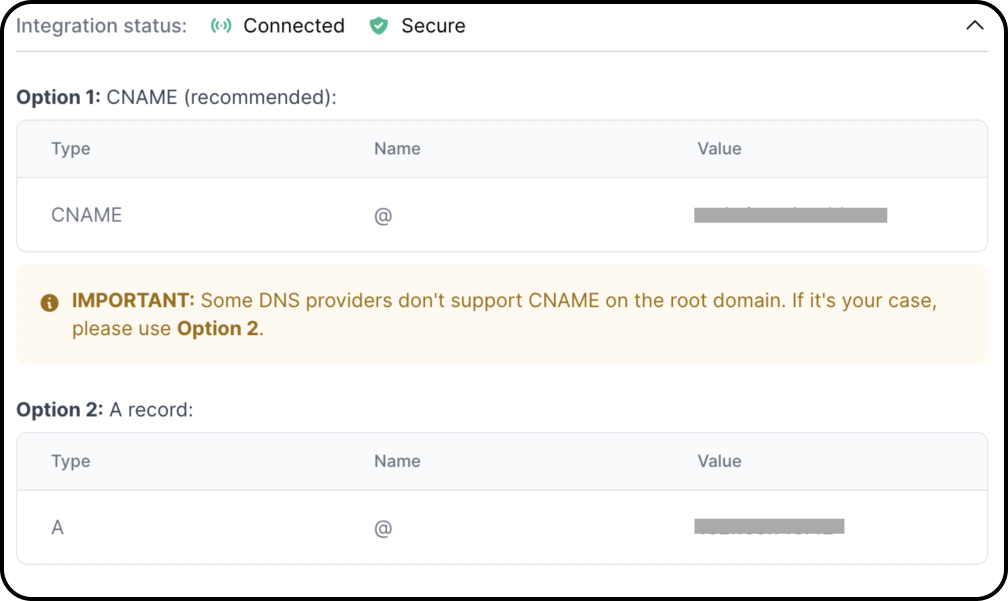Screen dimensions: 1008x601
Task: Click the Value header in A record table
Action: [x=719, y=461]
